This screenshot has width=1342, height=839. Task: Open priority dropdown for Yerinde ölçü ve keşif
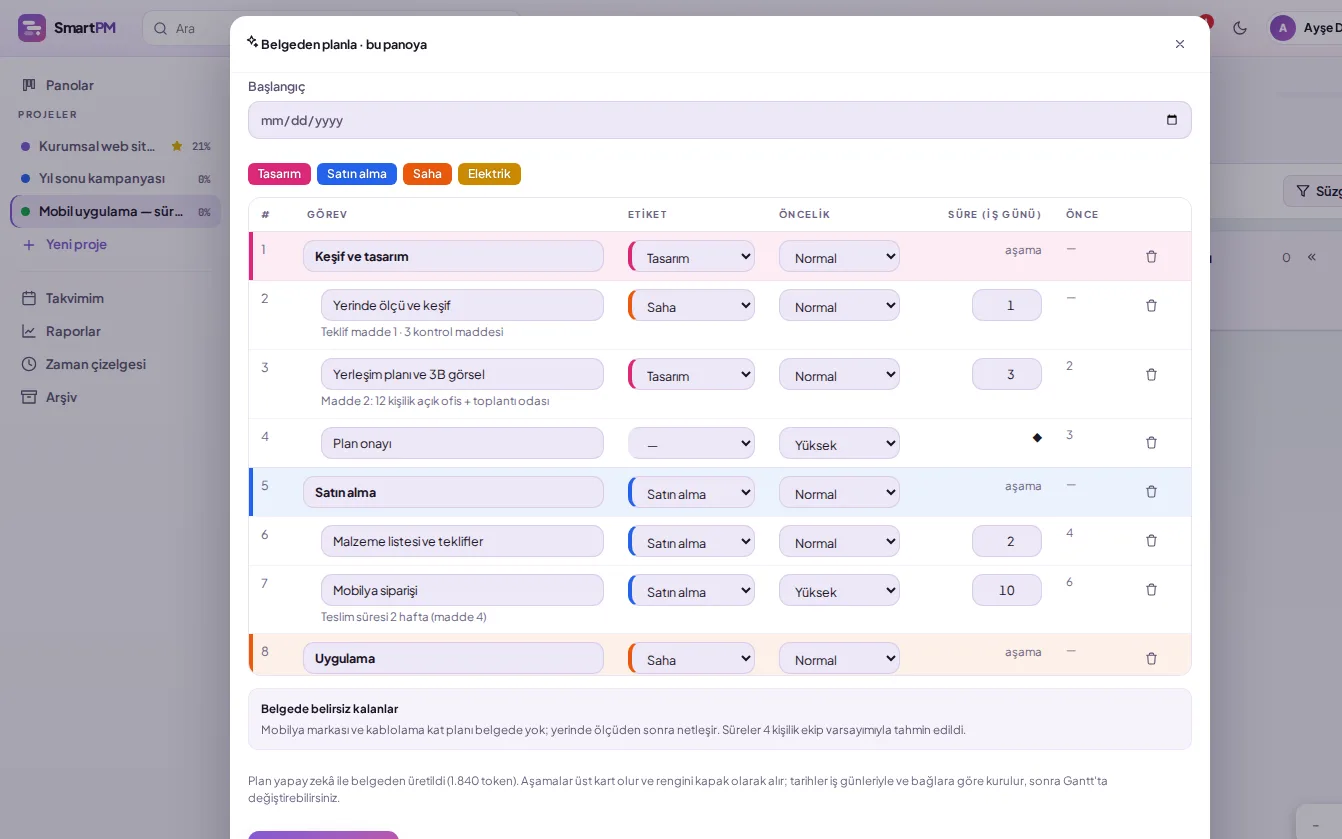(x=839, y=306)
